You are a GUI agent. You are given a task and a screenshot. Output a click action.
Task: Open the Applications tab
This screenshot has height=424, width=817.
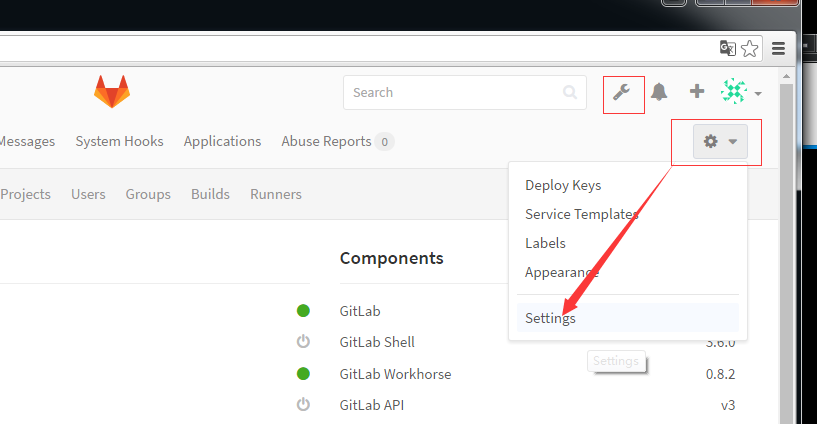[x=222, y=141]
